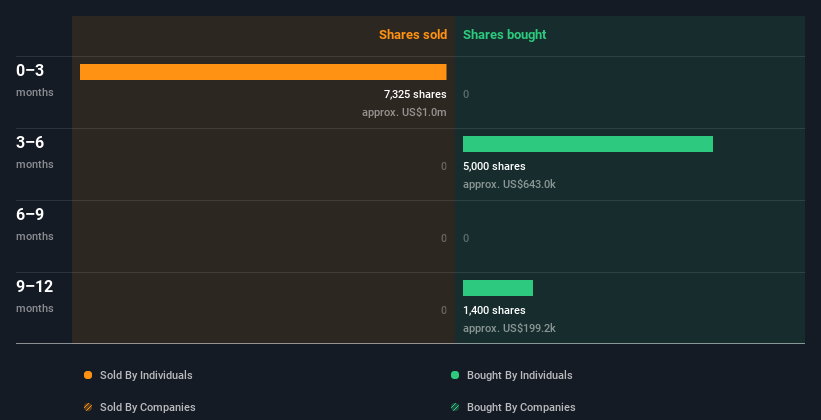The height and width of the screenshot is (420, 821).
Task: Click the Bought By Individuals legend dot
Action: [454, 375]
